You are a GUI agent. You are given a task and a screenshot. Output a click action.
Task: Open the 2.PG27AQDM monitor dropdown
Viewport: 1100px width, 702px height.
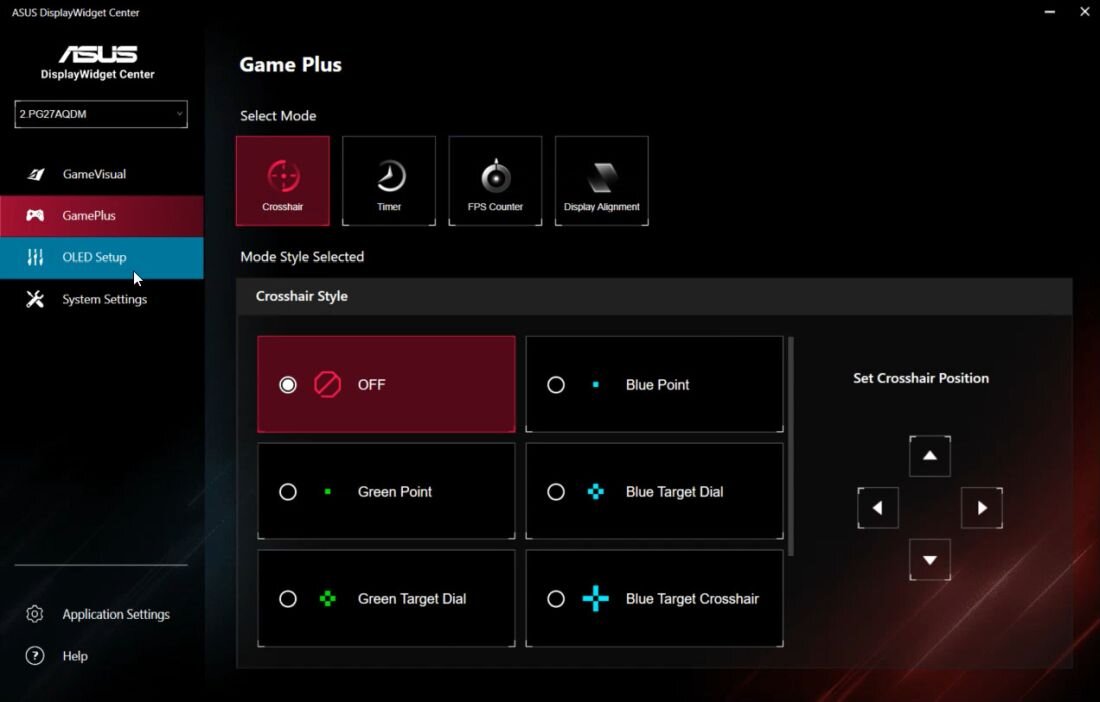tap(101, 114)
